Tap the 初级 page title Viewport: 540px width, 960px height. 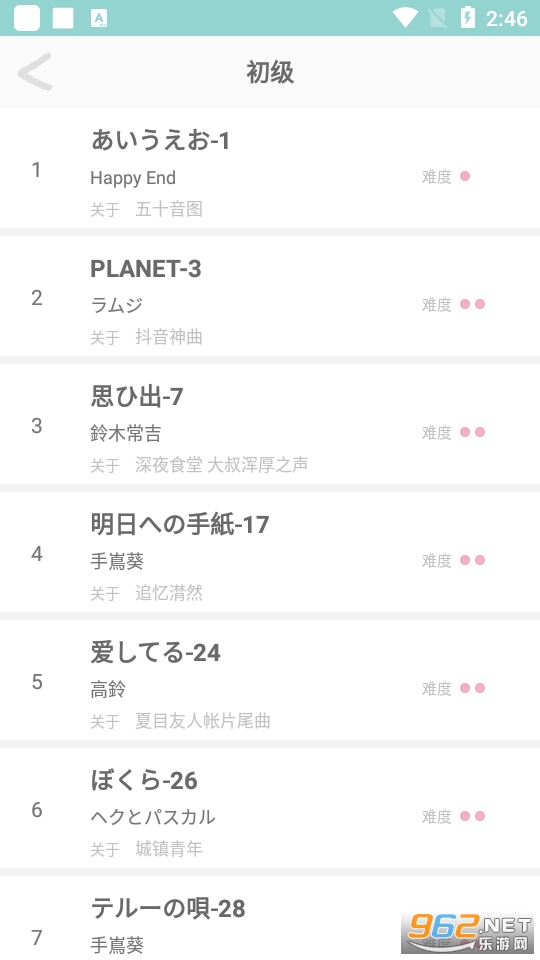(x=270, y=72)
